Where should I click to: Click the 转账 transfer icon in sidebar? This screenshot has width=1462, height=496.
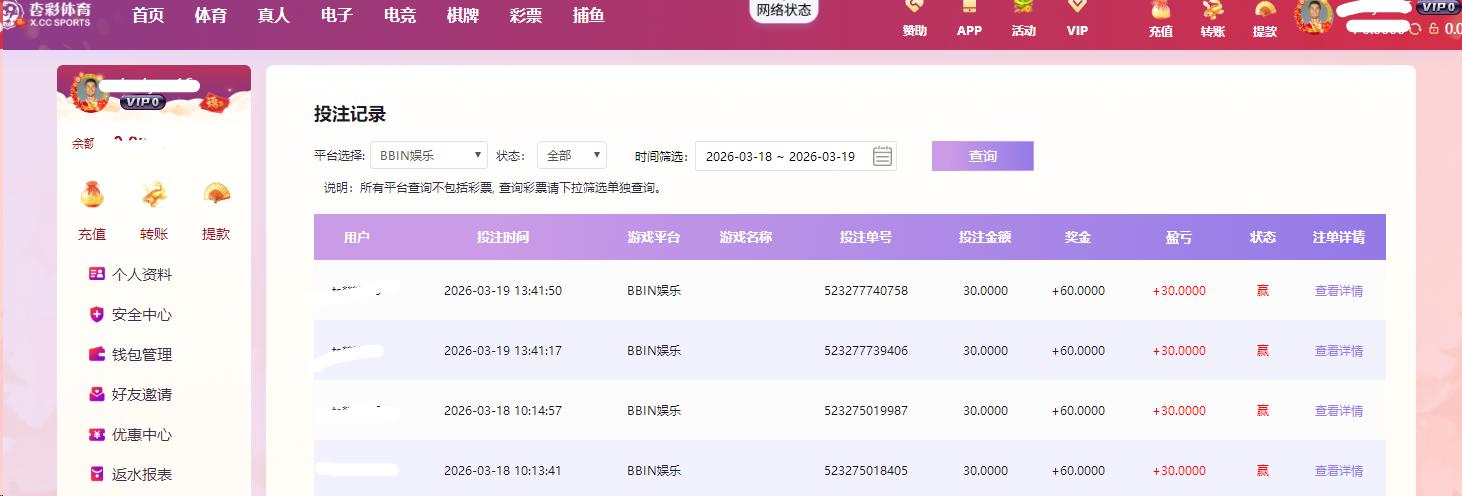pyautogui.click(x=154, y=196)
